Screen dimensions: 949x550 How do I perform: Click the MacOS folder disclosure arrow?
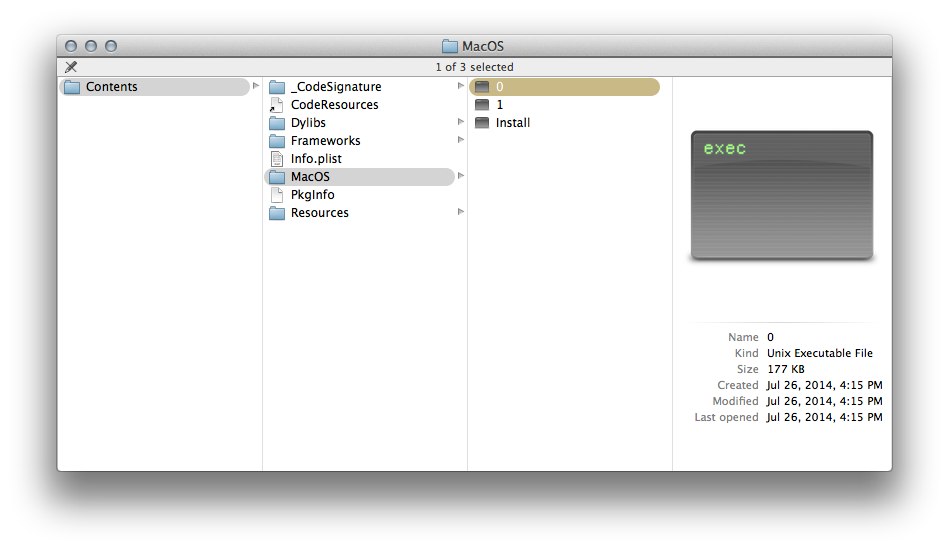coord(461,175)
